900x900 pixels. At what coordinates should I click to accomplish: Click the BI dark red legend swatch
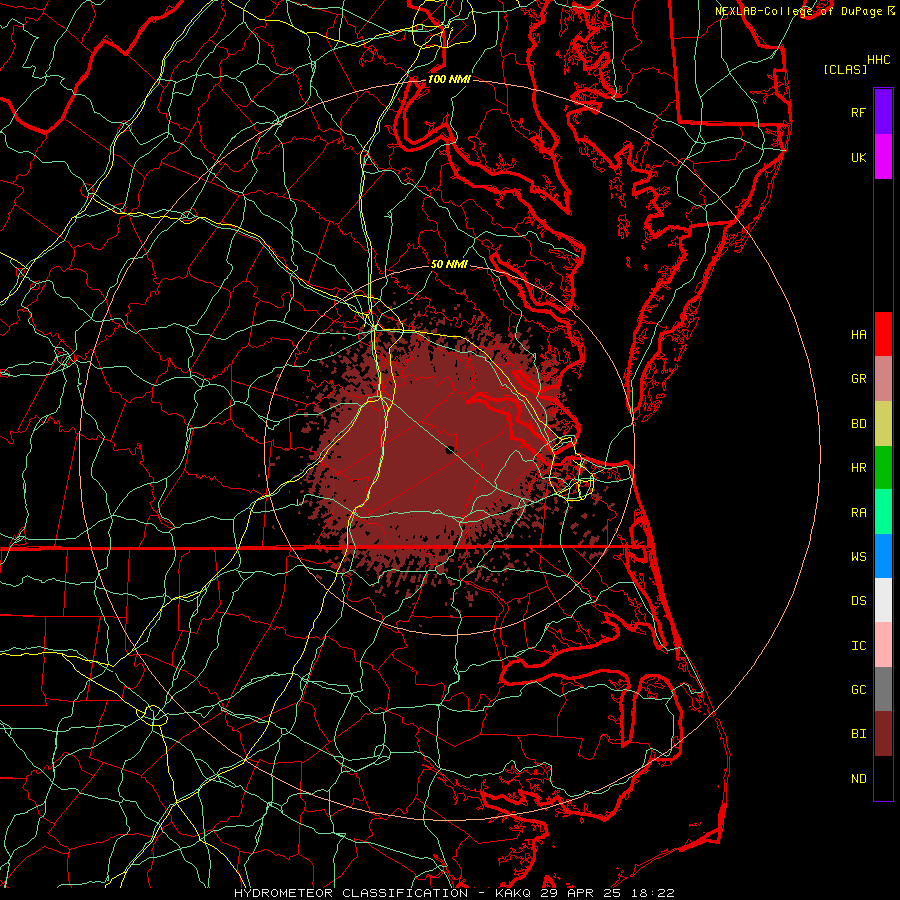pyautogui.click(x=883, y=734)
